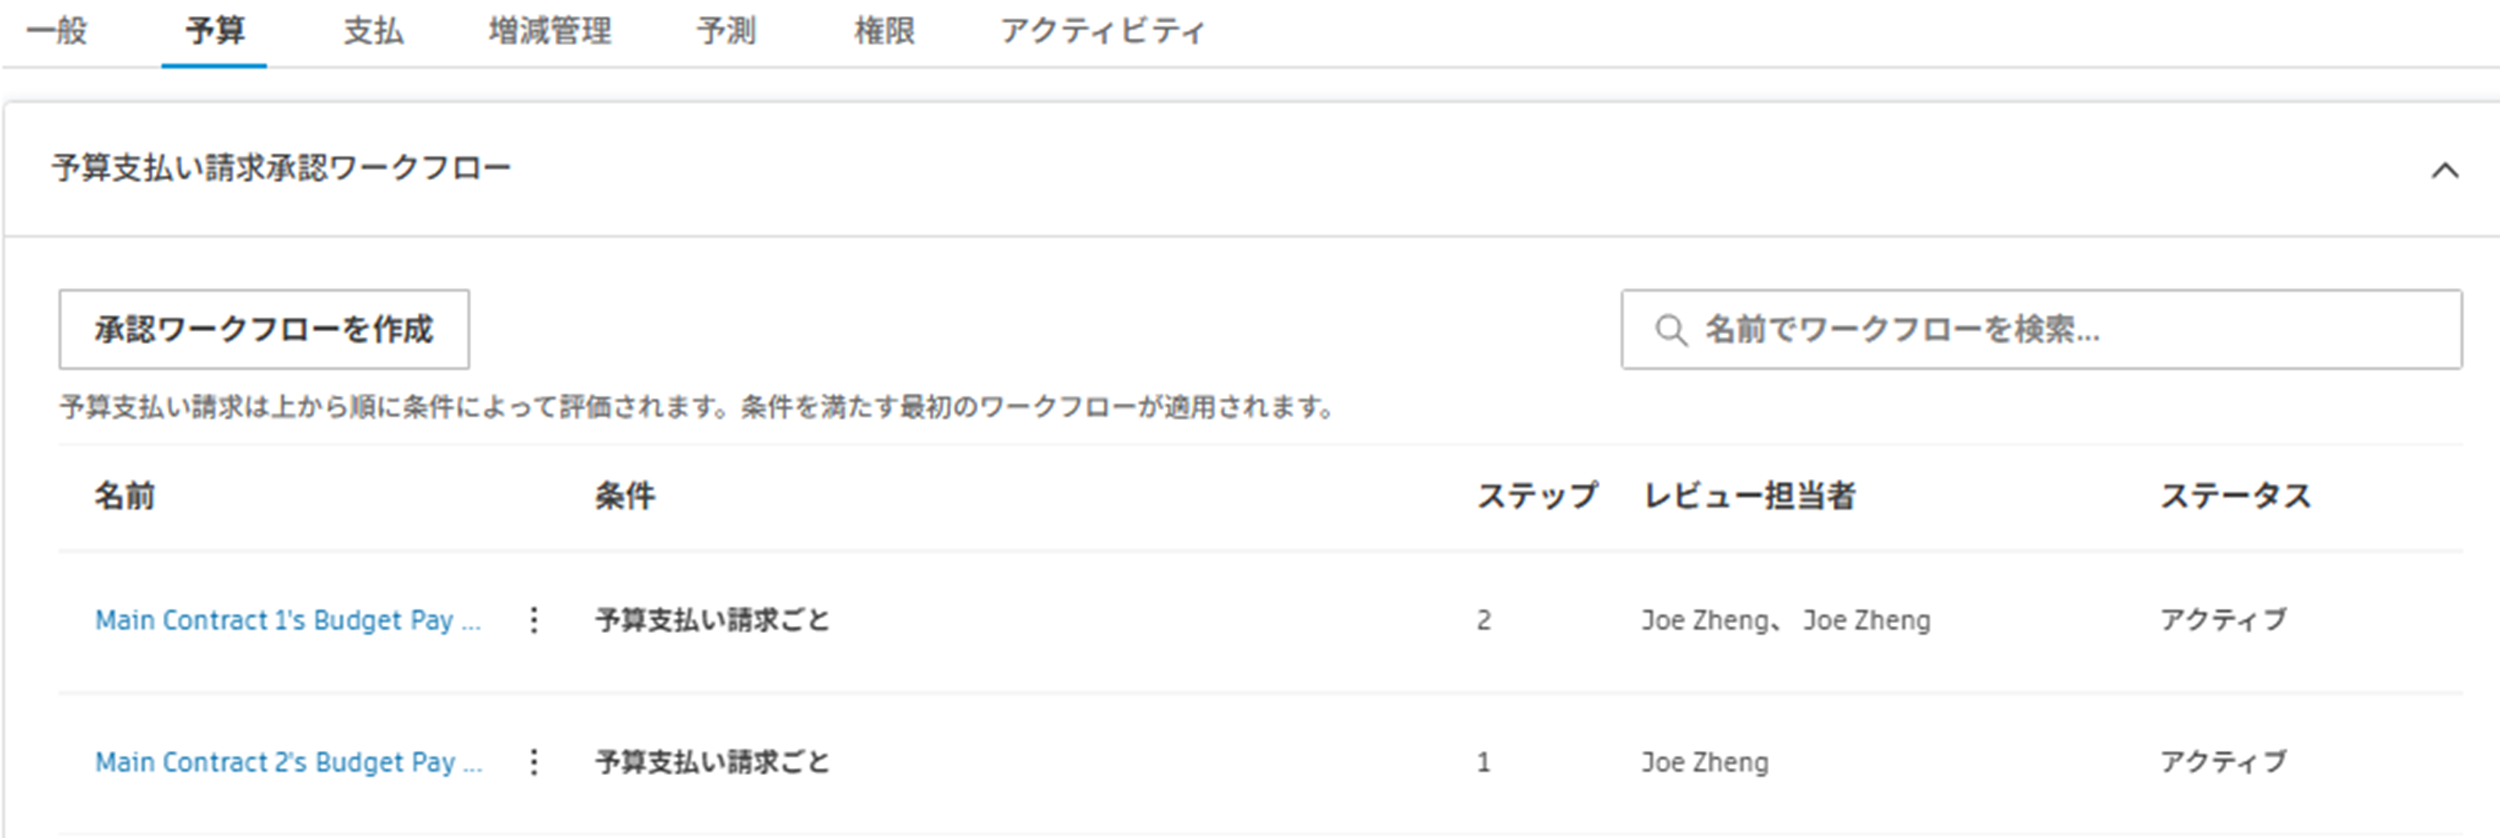
Task: Open the 増減管理 tab
Action: (x=550, y=31)
